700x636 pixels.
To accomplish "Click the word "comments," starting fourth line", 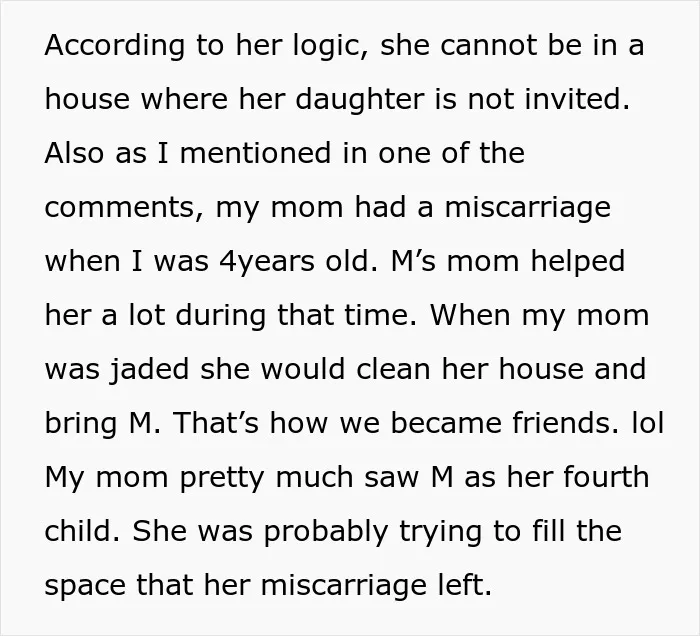I will coord(125,208).
